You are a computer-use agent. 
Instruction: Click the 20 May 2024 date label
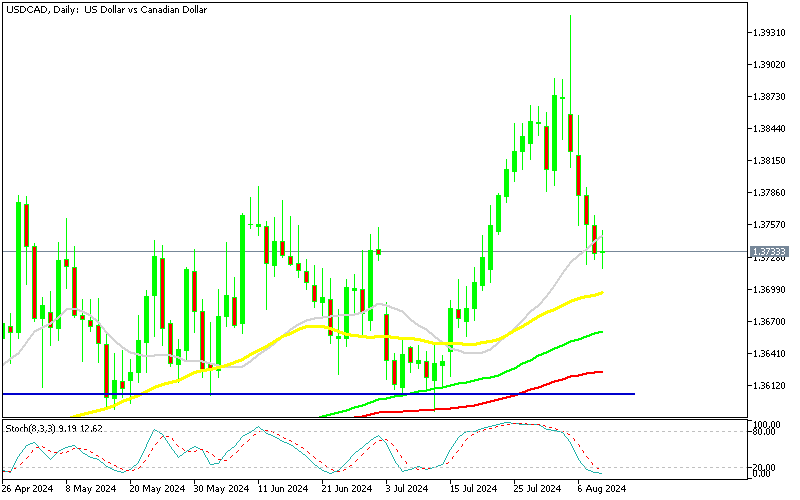(157, 489)
